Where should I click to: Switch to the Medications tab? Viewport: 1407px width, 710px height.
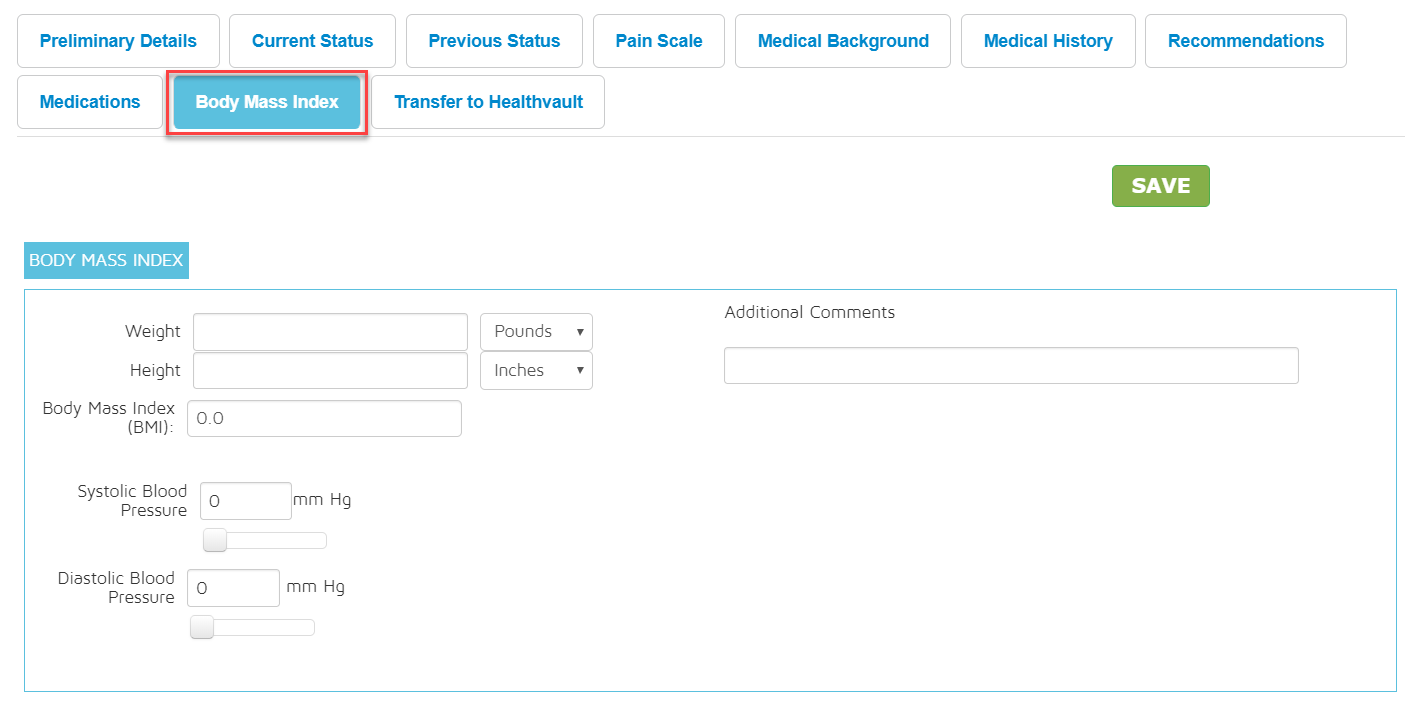click(90, 102)
